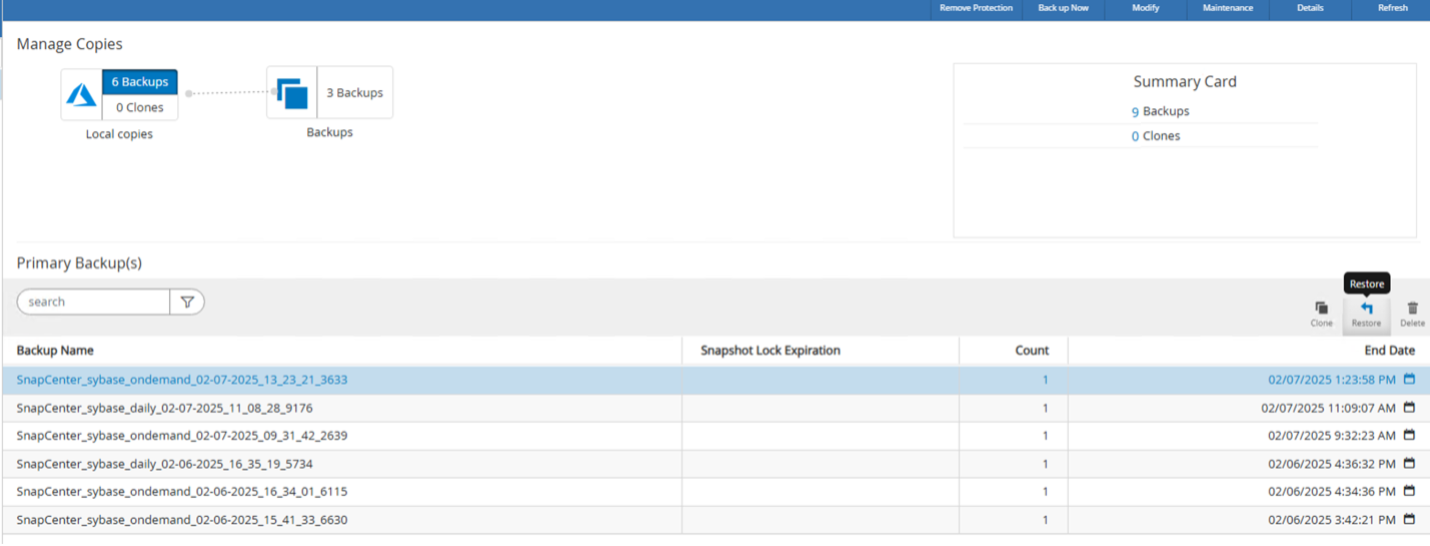
Task: Select 0 Clones under Local copies
Action: click(x=140, y=107)
